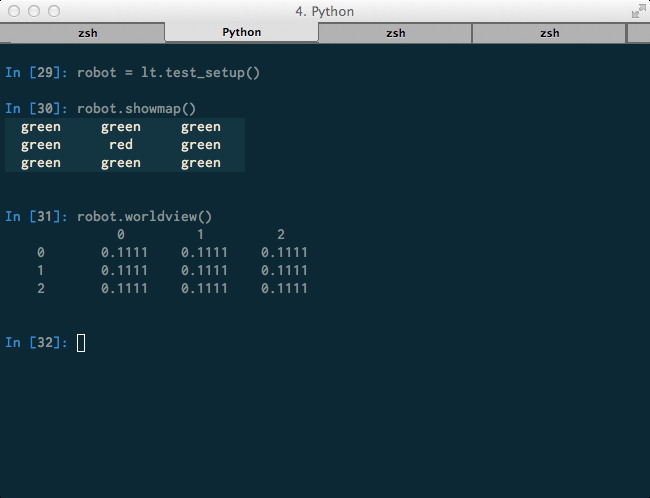The image size is (650, 498).
Task: Open the zsh tab right of Python
Action: tap(395, 33)
